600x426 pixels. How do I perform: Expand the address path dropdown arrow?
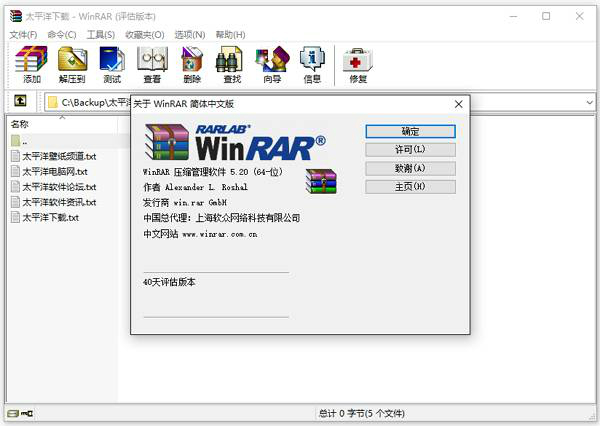click(589, 102)
